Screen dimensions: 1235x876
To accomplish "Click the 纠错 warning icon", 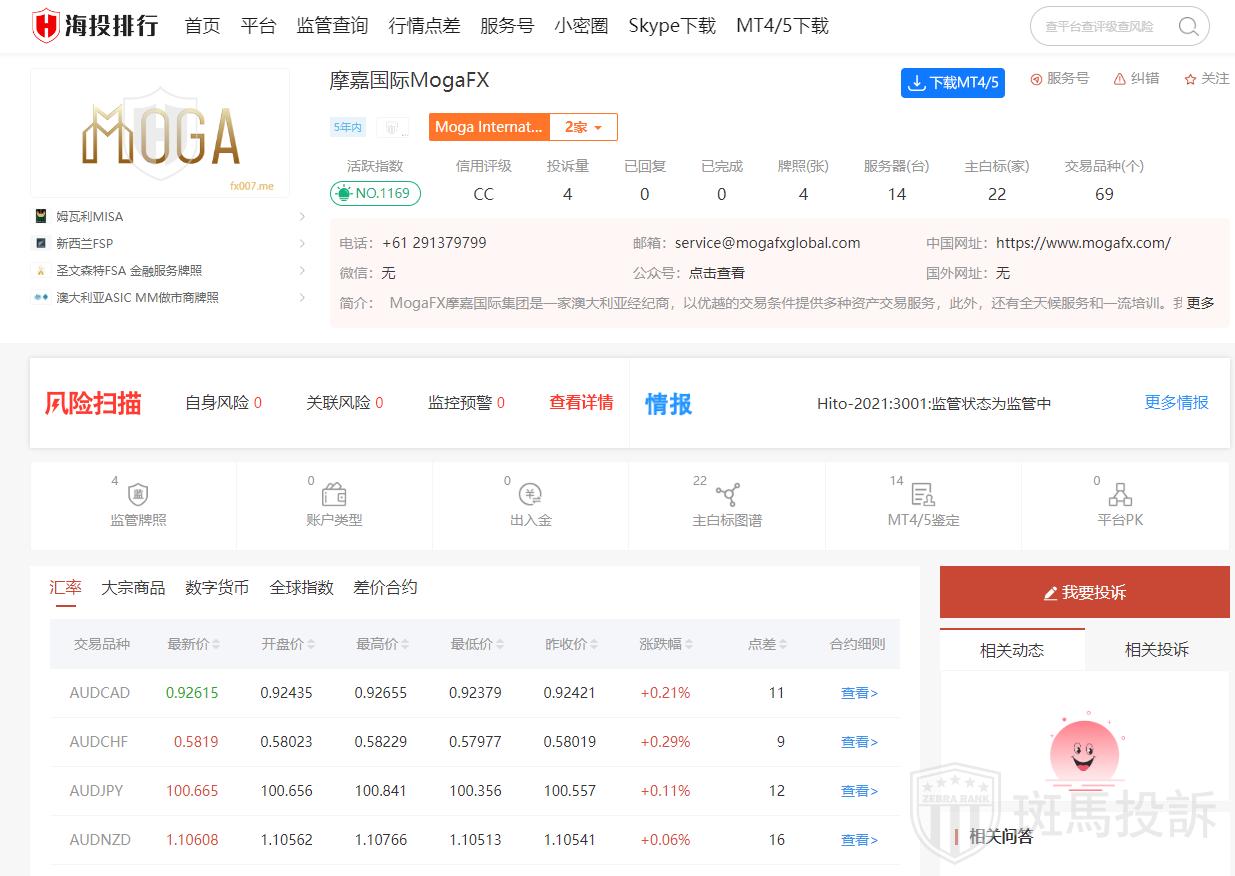I will [1119, 79].
